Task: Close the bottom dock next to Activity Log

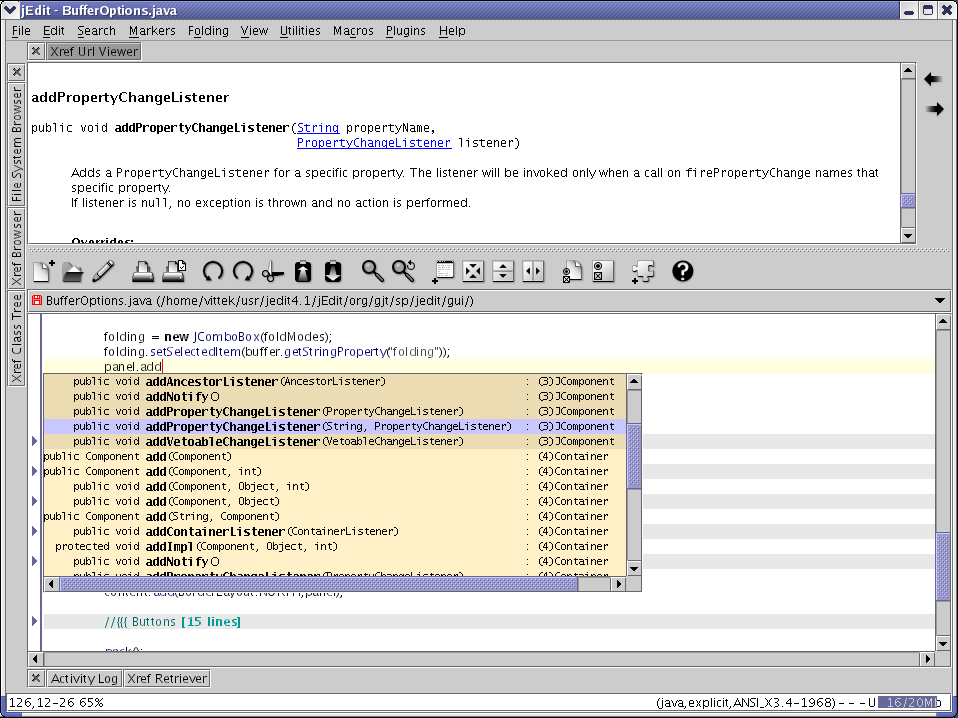Action: (36, 678)
